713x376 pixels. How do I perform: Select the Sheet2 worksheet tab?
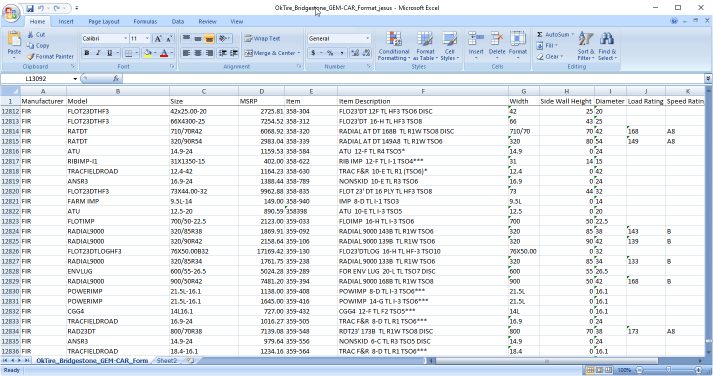pyautogui.click(x=167, y=361)
